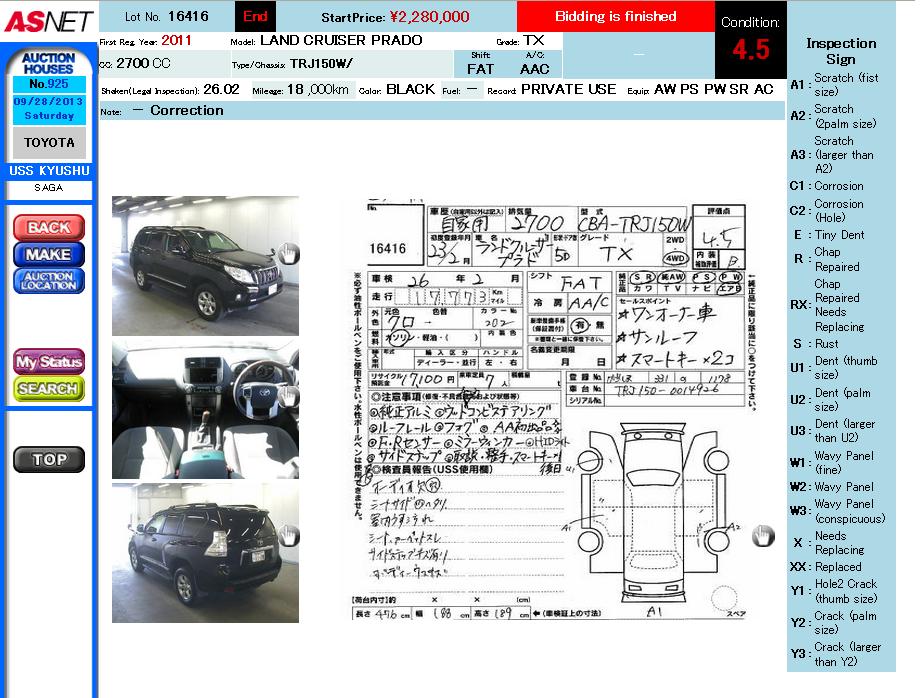The height and width of the screenshot is (698, 920).
Task: Select the TOYOTA make box
Action: (49, 143)
